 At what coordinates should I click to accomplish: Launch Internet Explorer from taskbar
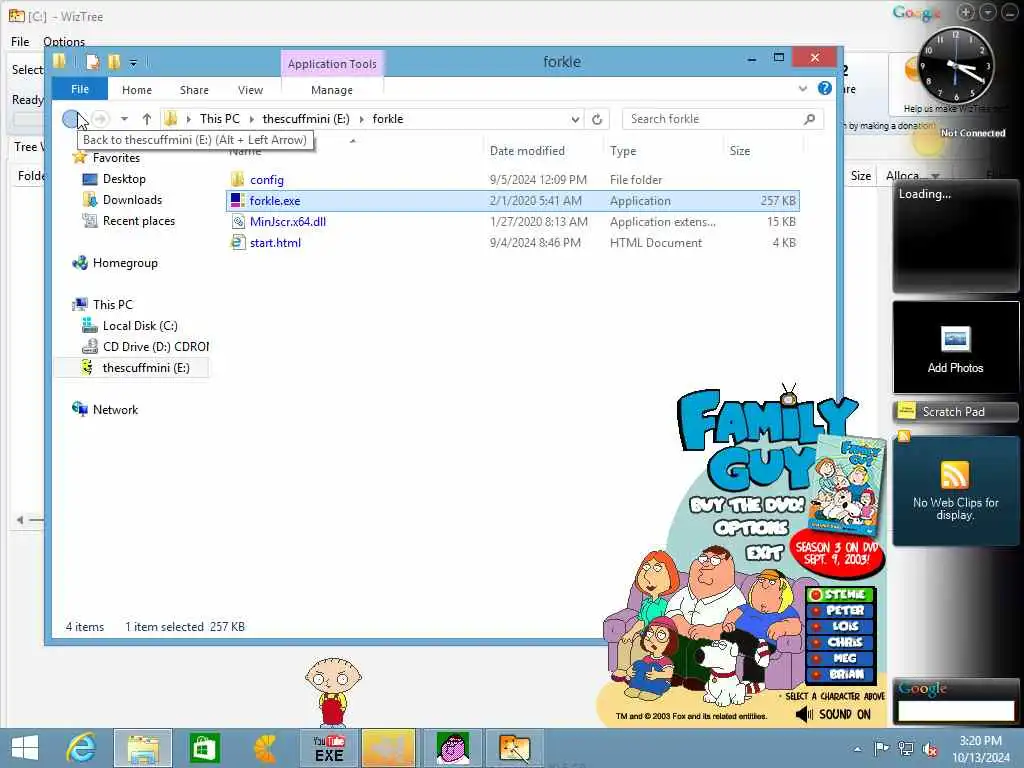(81, 748)
